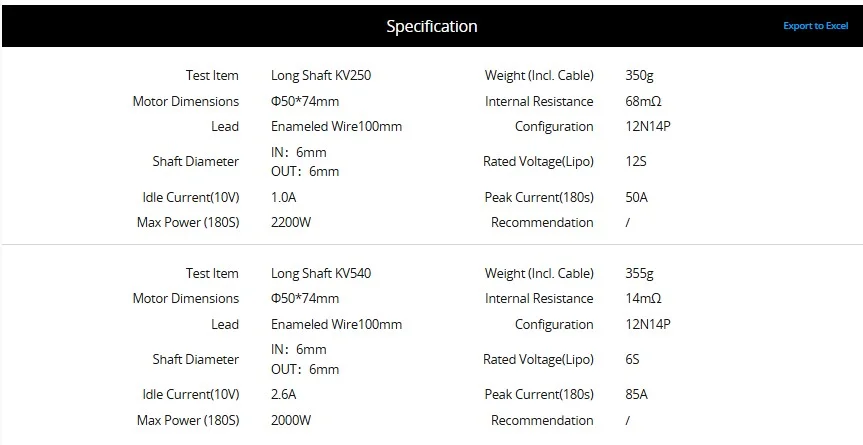
Task: Select the 68mΩ internal resistance value
Action: click(643, 101)
